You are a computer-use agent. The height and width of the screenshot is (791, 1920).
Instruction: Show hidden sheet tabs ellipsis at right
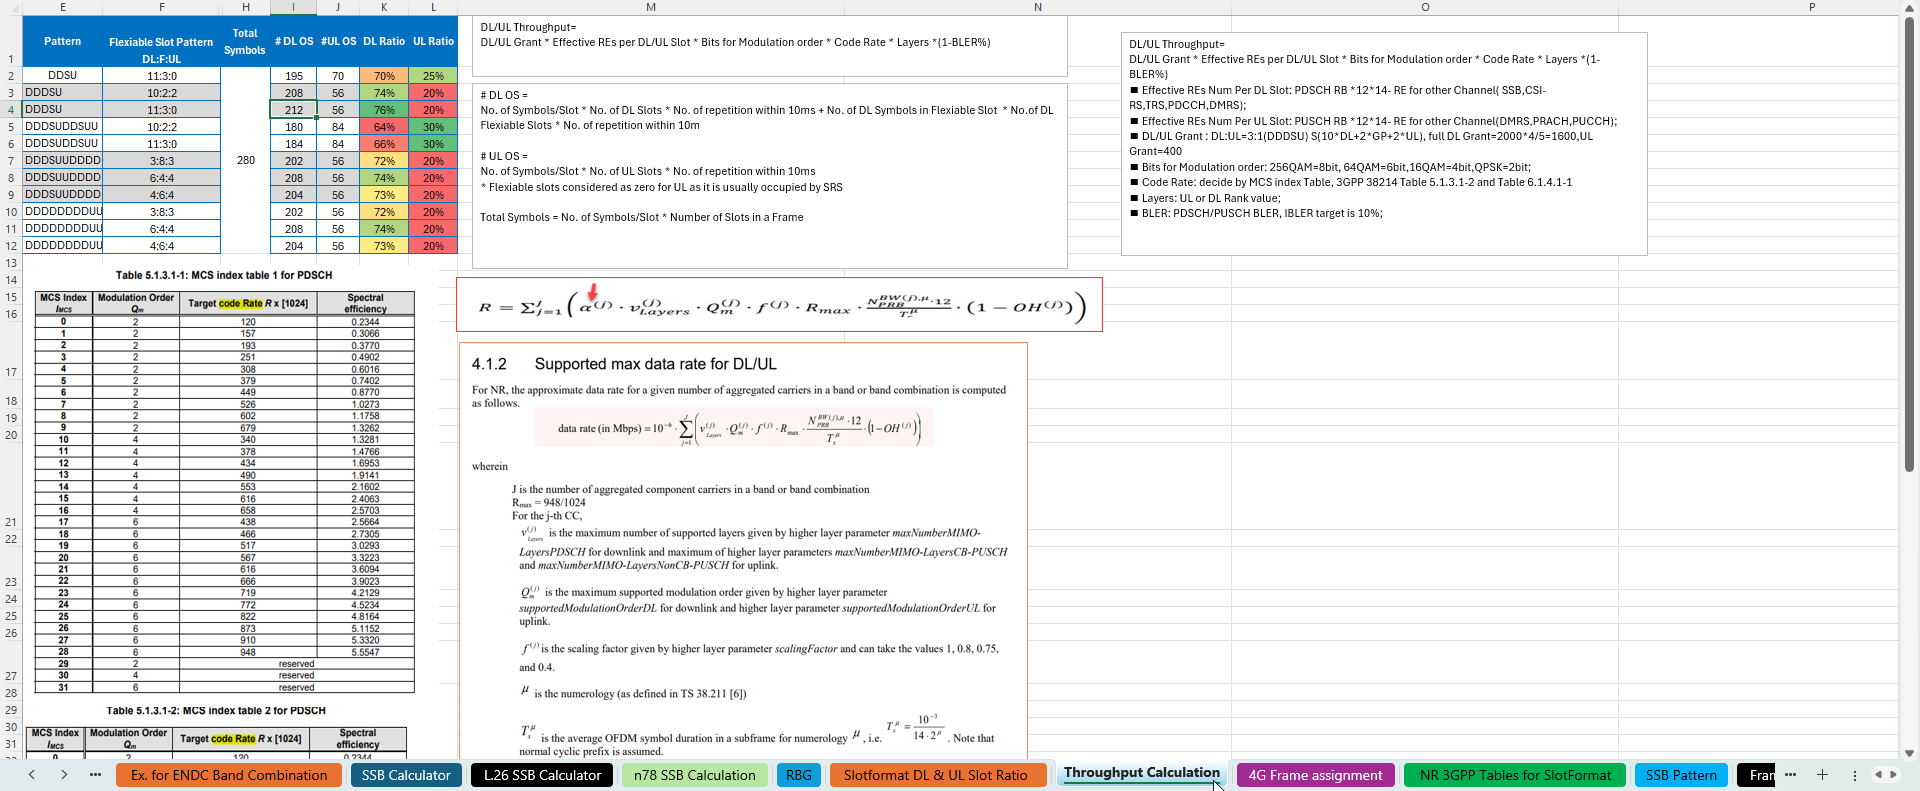tap(1790, 775)
